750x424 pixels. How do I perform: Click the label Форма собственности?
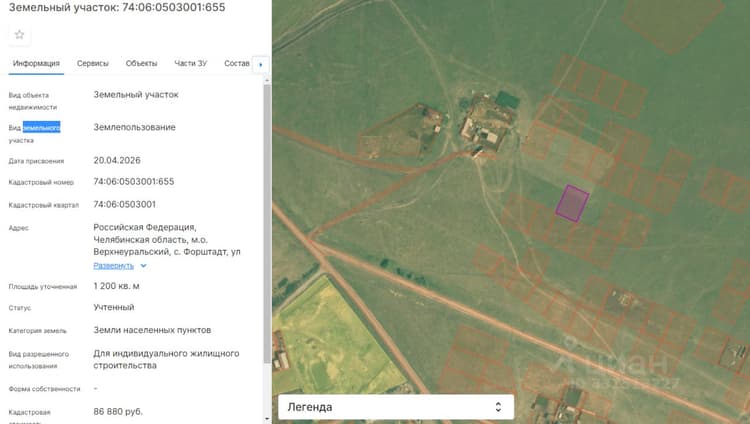click(44, 389)
